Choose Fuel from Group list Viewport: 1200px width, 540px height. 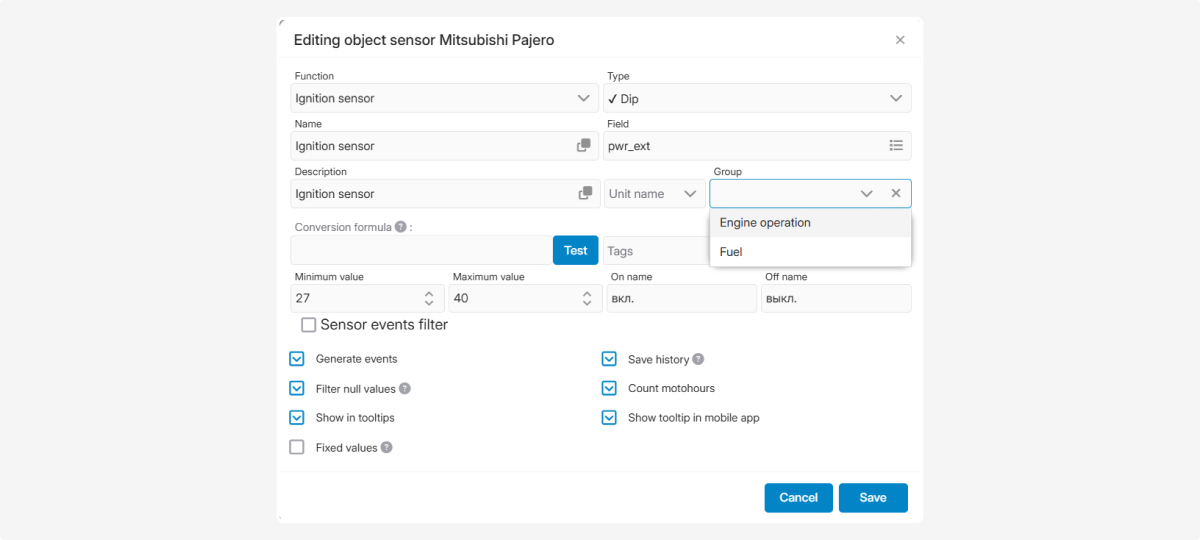coord(731,252)
